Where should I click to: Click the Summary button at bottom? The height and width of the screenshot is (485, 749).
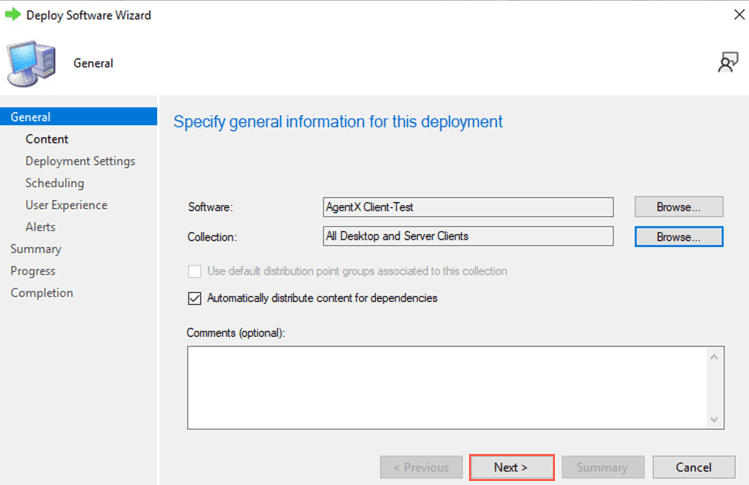[603, 467]
